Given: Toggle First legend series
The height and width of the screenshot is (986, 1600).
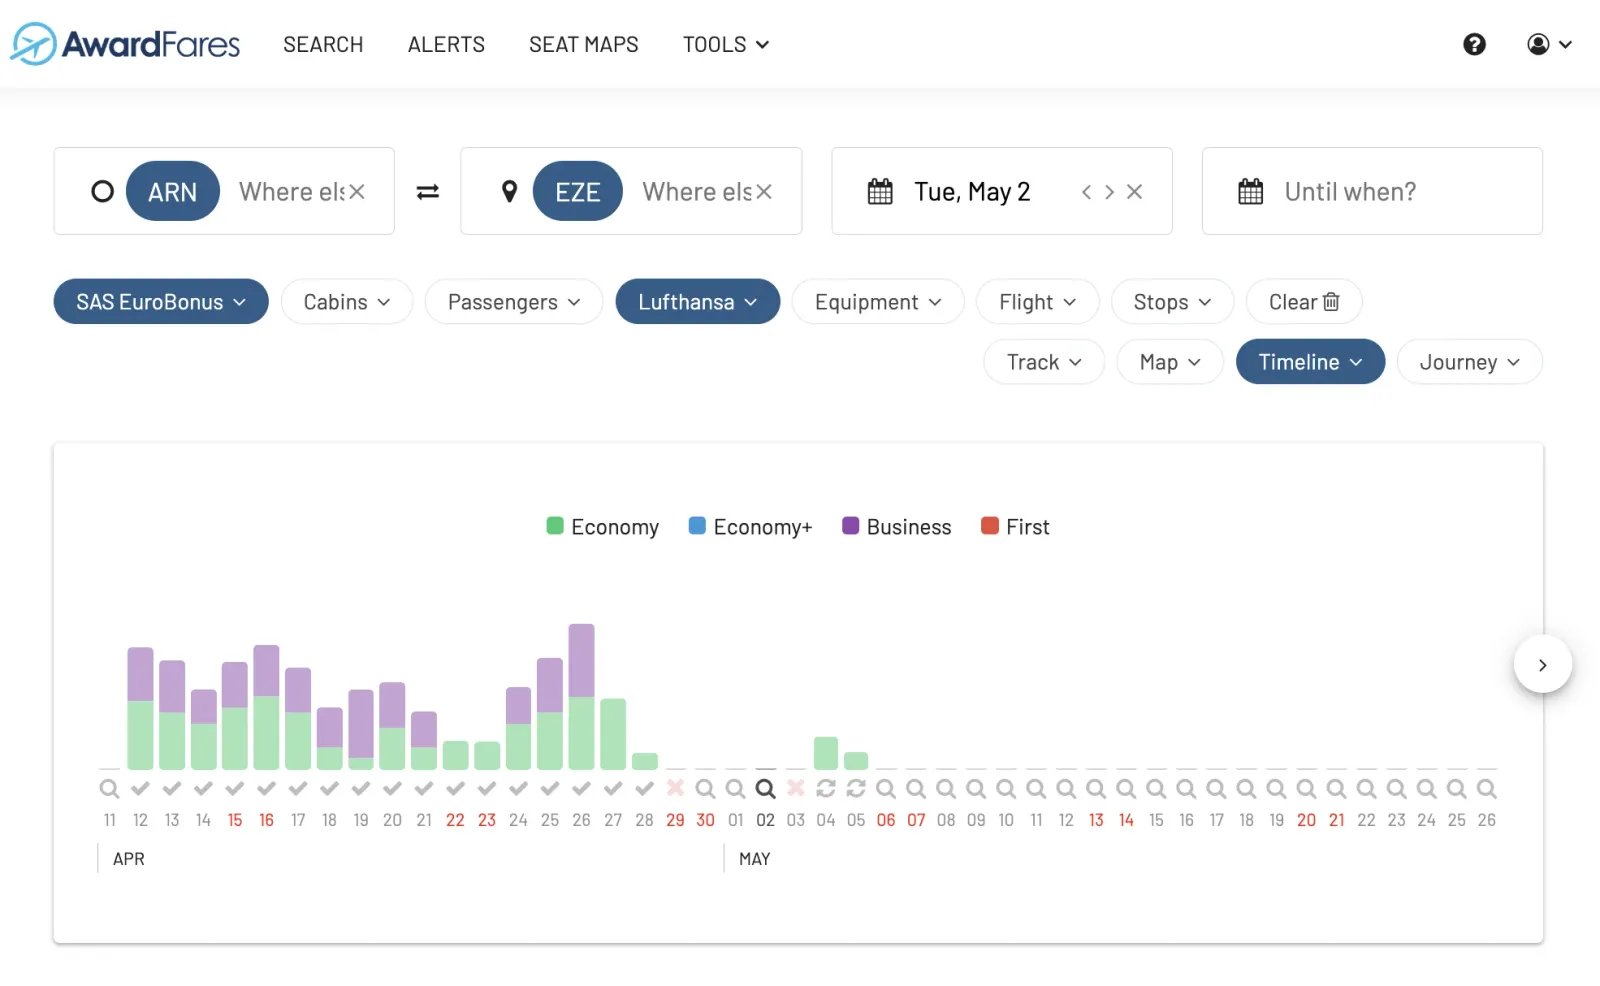Looking at the screenshot, I should click(x=1016, y=526).
